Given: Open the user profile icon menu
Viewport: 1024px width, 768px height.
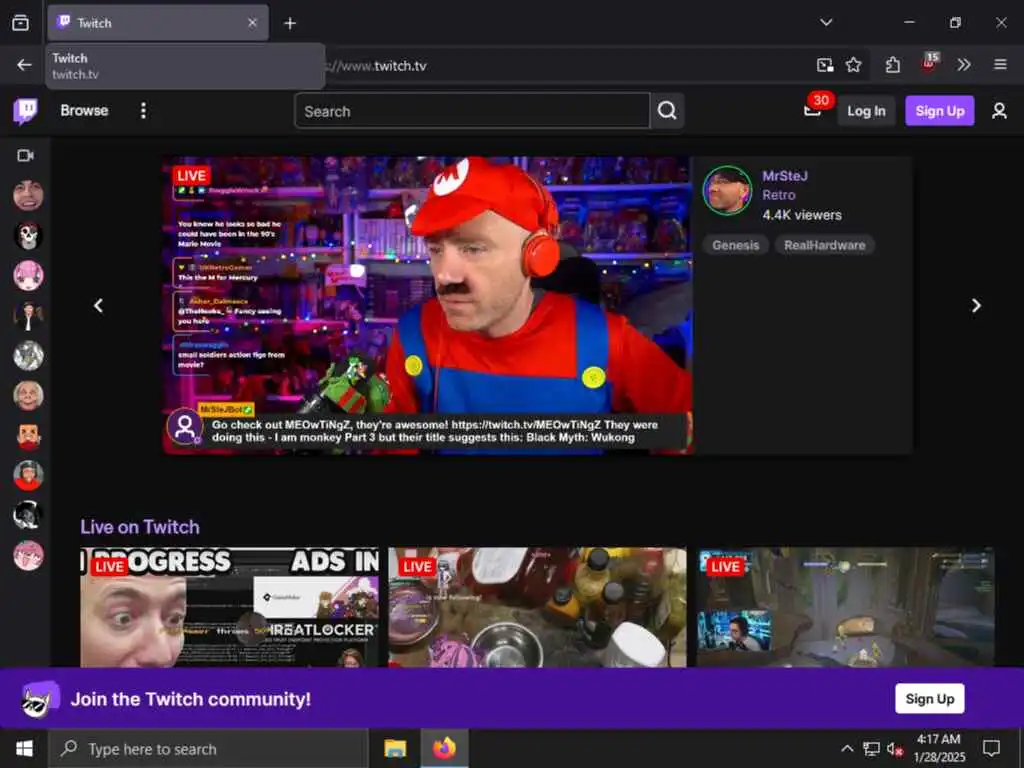Looking at the screenshot, I should 999,111.
